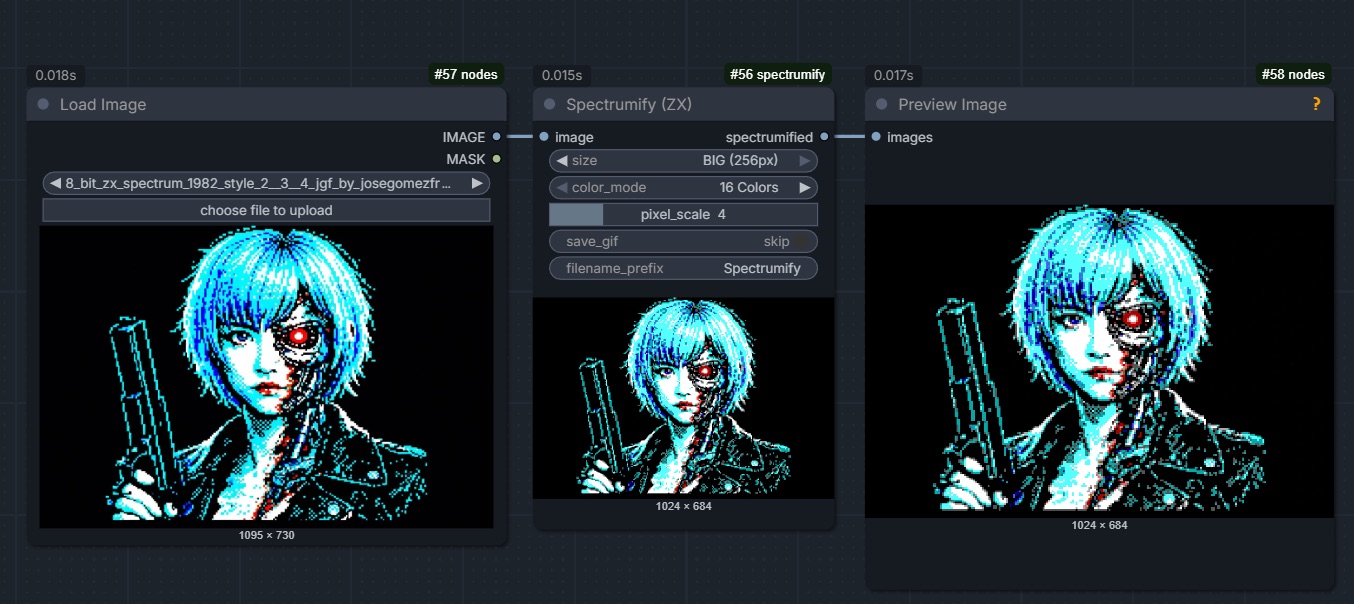The image size is (1354, 604).
Task: Click the #58 nodes badge
Action: 1293,74
